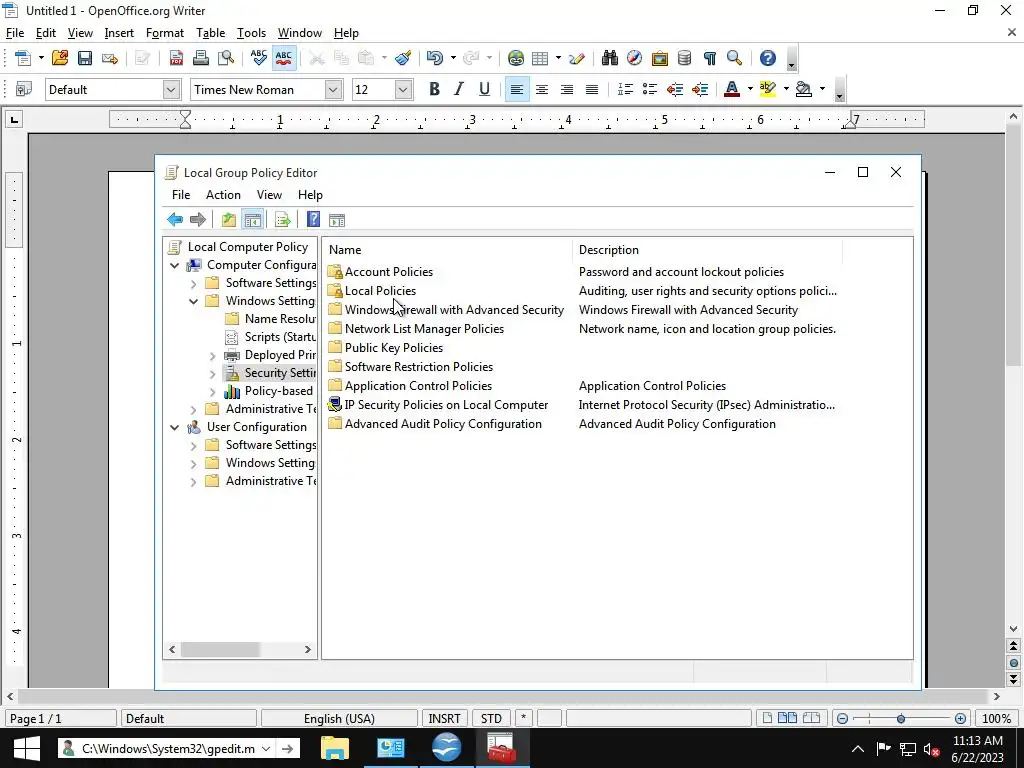Toggle AutoSpellcheck icon
The image size is (1024, 768).
283,58
